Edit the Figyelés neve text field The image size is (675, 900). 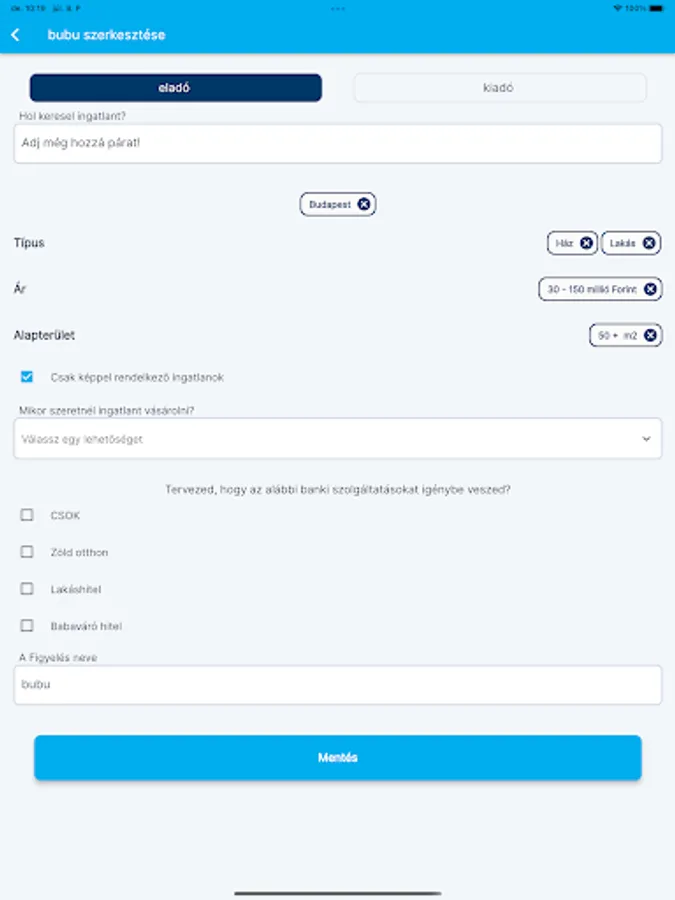click(x=337, y=685)
